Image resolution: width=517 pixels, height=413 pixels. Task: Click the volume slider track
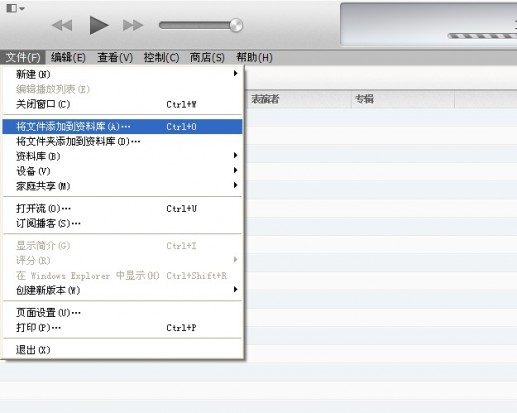click(197, 25)
